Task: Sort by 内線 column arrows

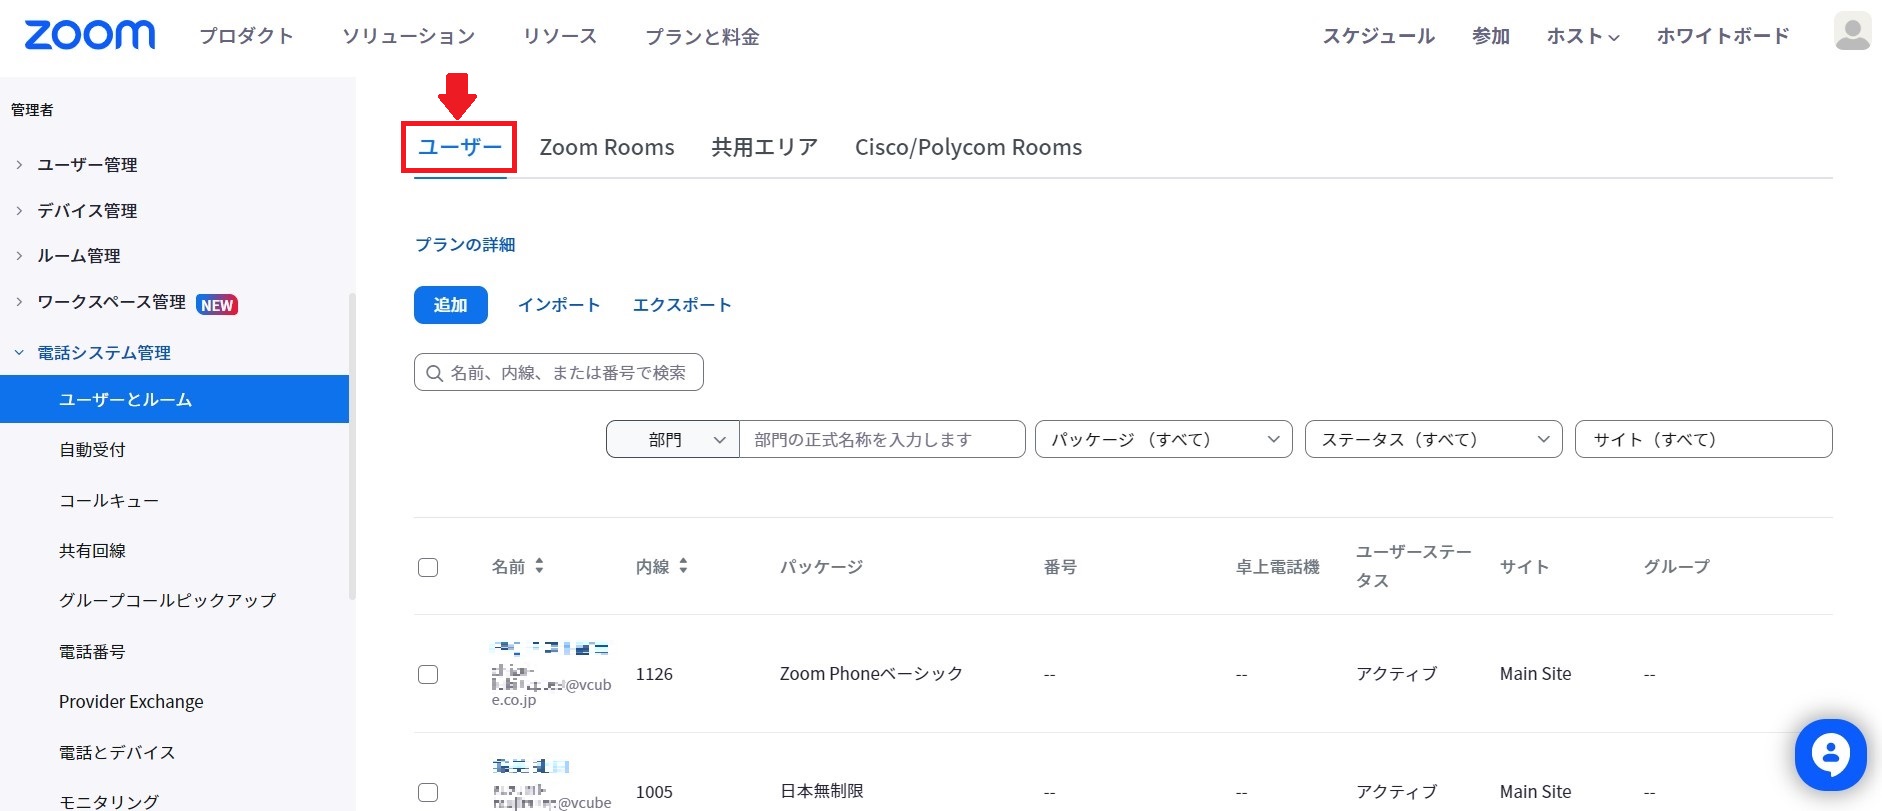Action: 683,566
